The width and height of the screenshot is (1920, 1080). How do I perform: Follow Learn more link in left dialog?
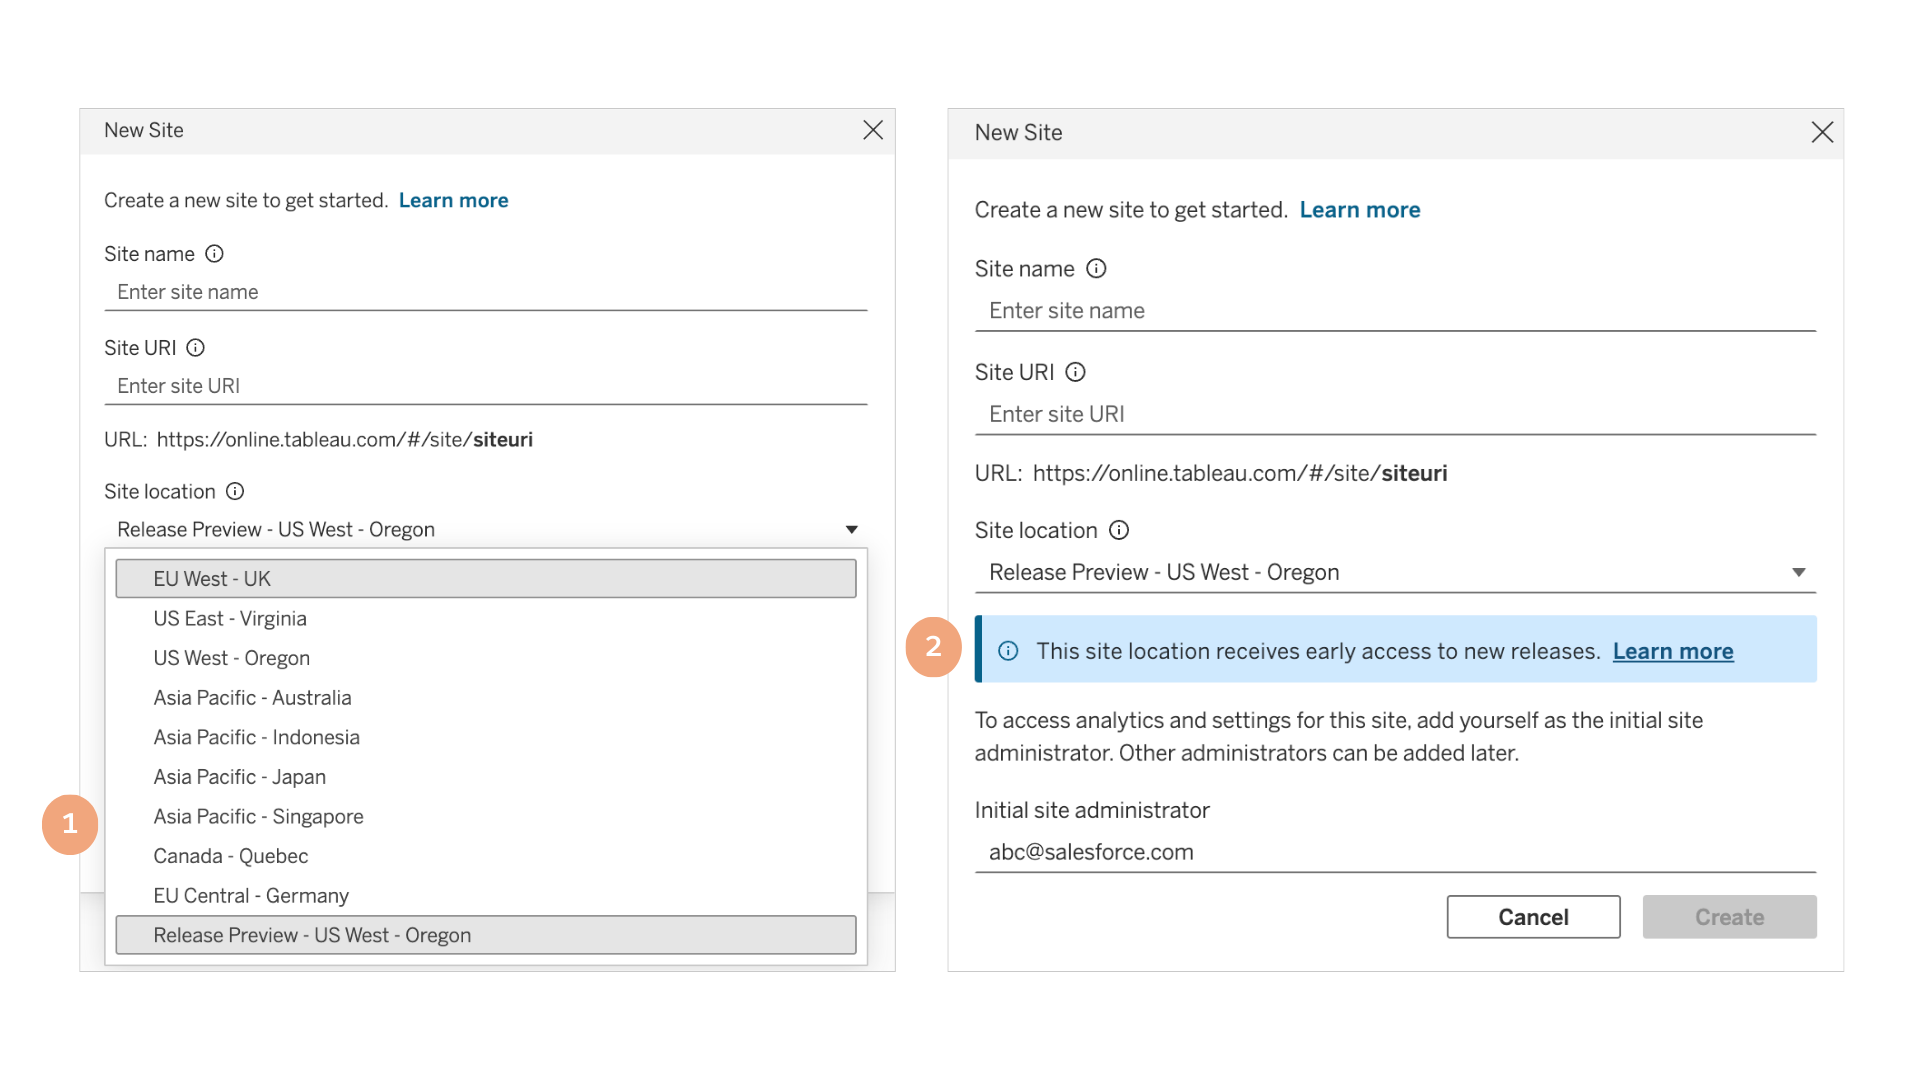(x=453, y=201)
